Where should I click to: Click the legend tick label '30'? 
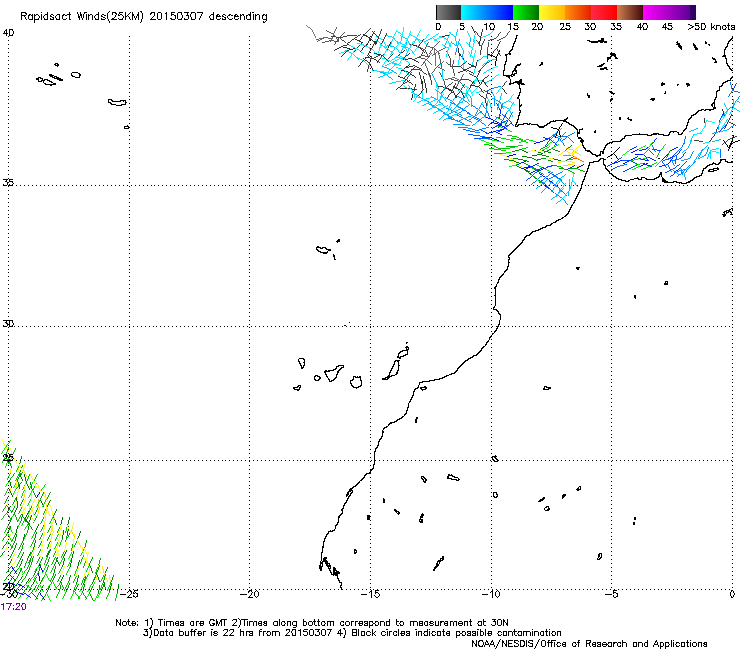pos(590,26)
